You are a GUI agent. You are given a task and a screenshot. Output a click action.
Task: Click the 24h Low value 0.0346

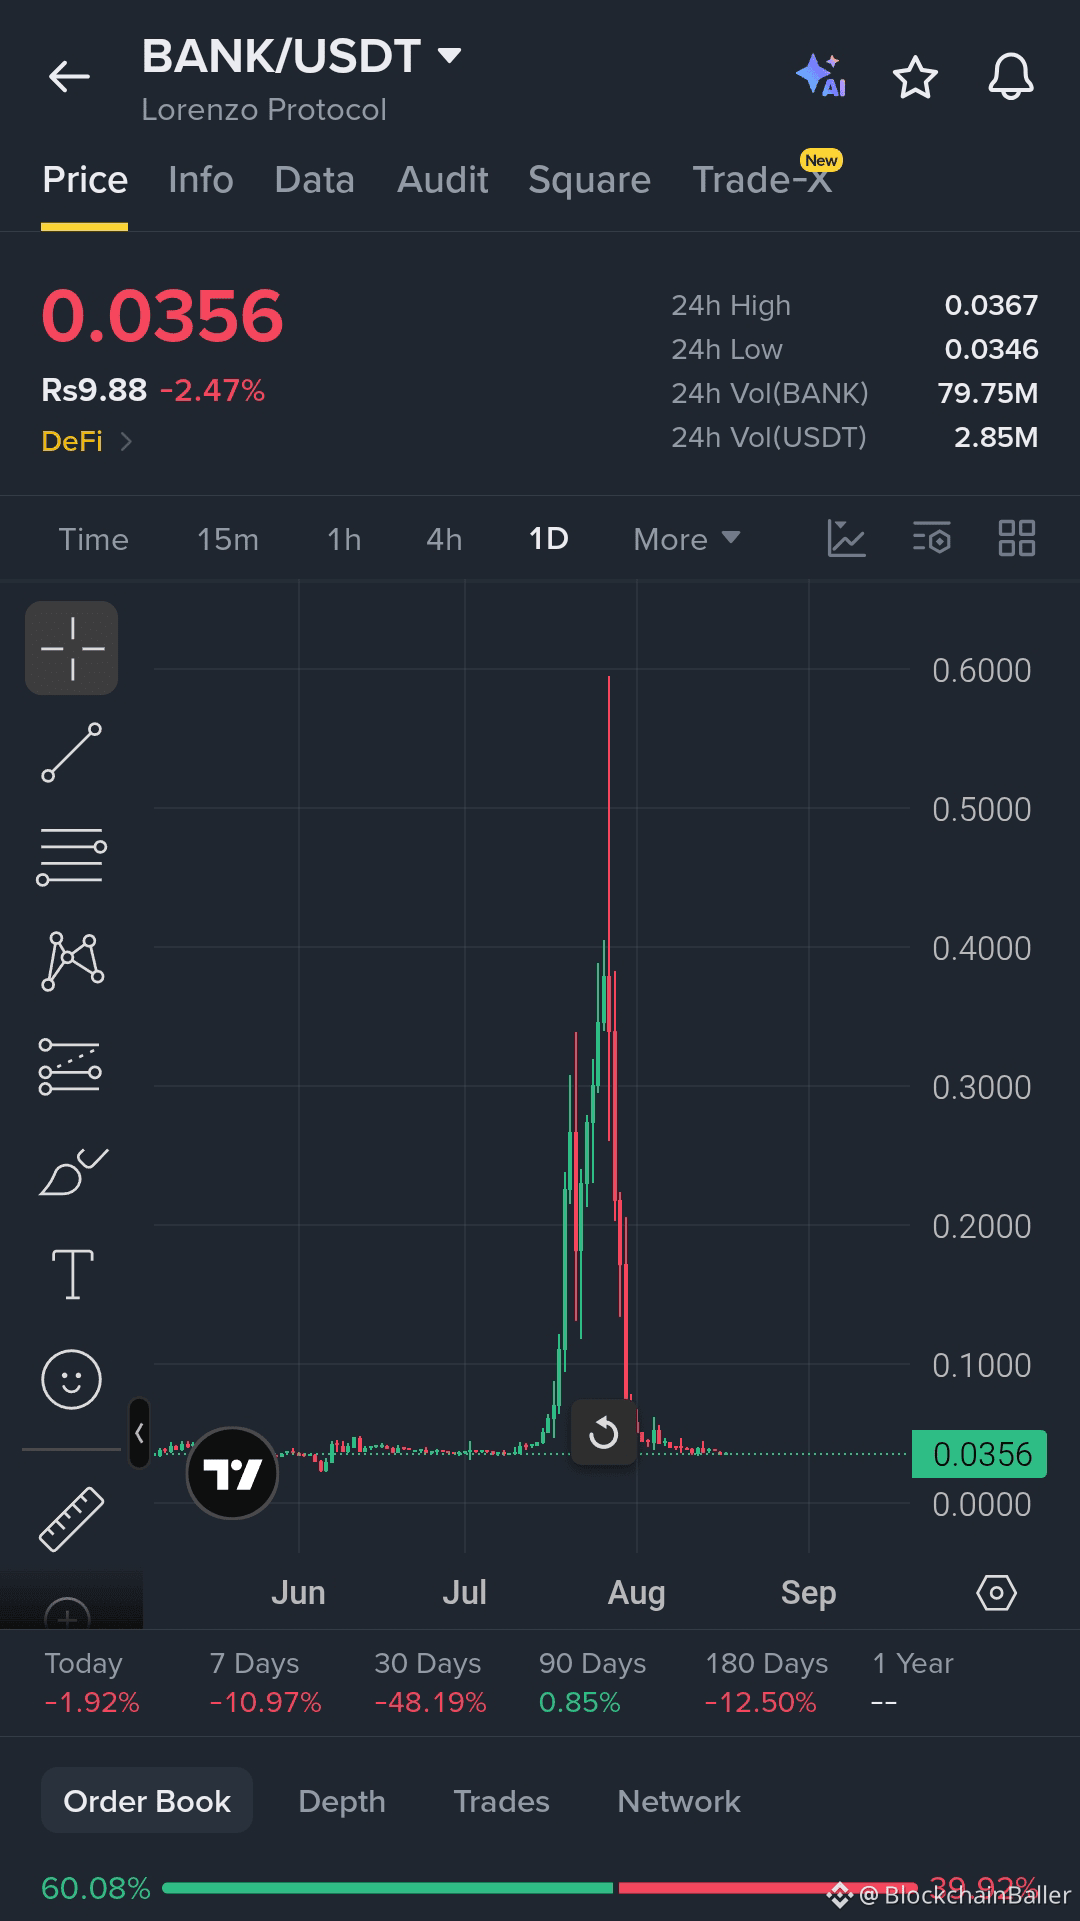point(991,349)
